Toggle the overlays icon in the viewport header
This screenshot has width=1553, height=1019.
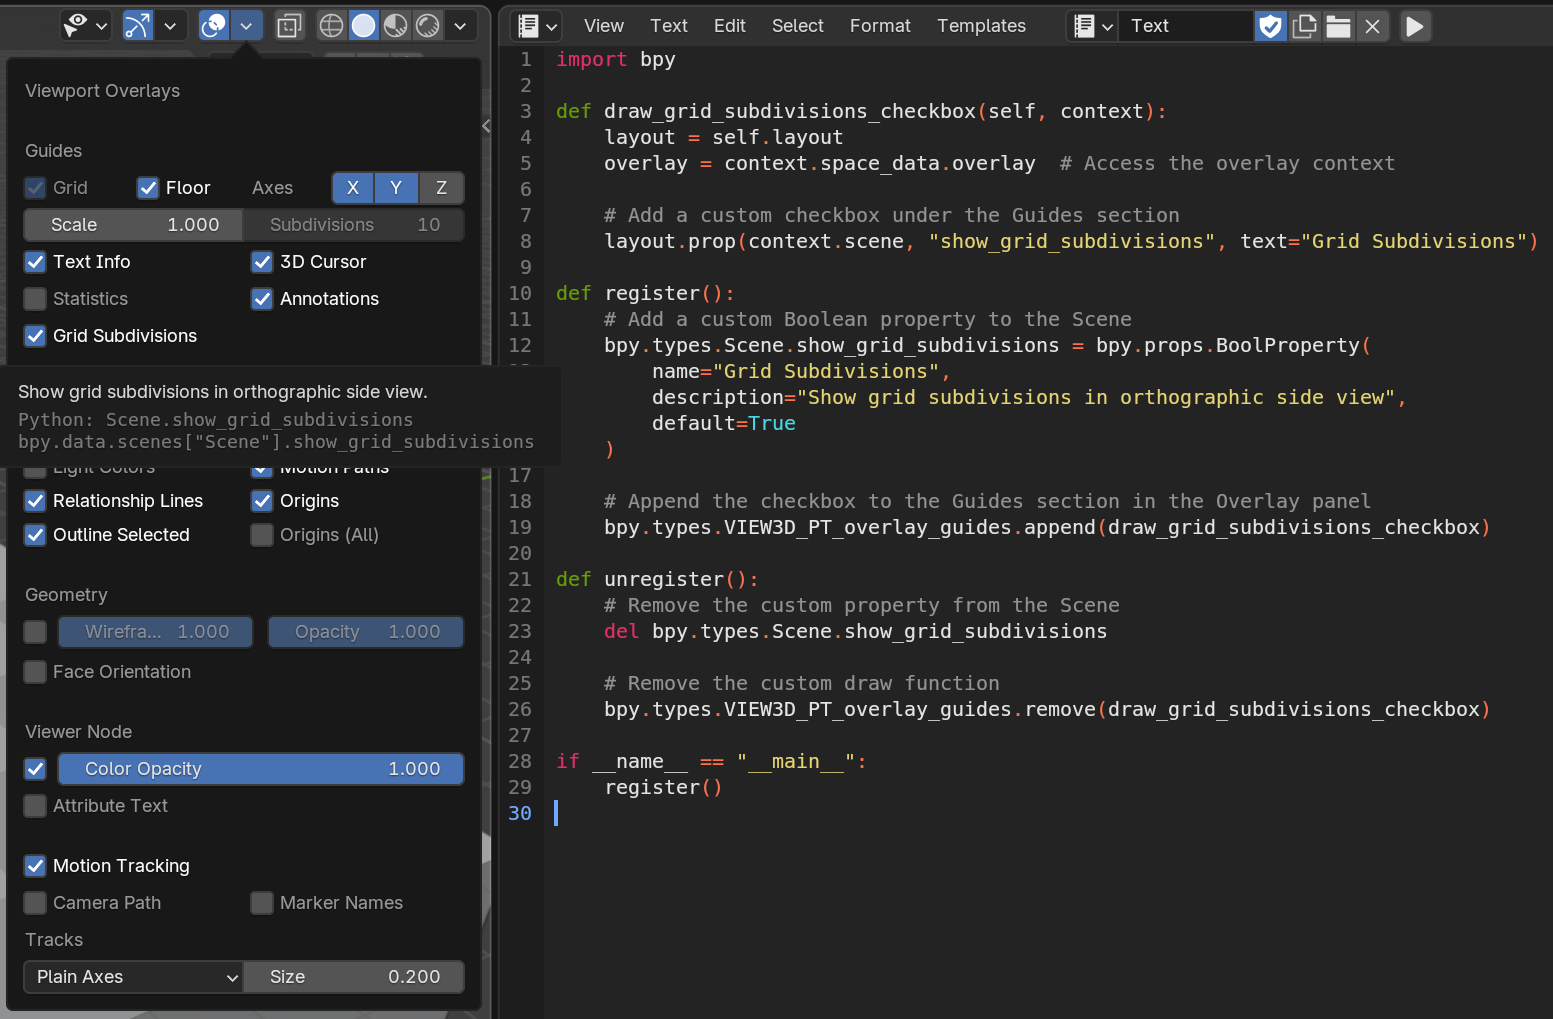(x=214, y=25)
